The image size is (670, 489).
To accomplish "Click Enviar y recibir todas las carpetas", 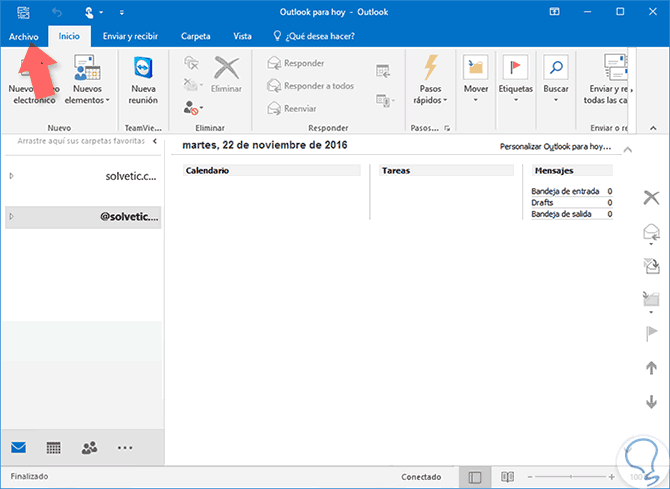I will 608,79.
